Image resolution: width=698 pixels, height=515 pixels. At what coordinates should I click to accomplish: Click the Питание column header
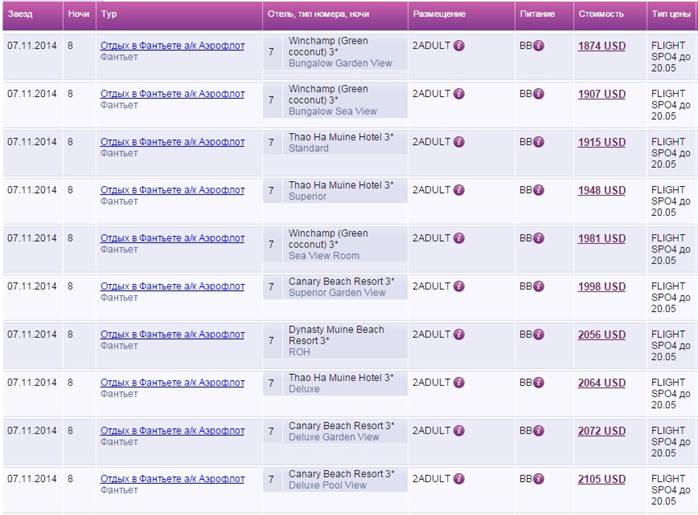(x=537, y=14)
